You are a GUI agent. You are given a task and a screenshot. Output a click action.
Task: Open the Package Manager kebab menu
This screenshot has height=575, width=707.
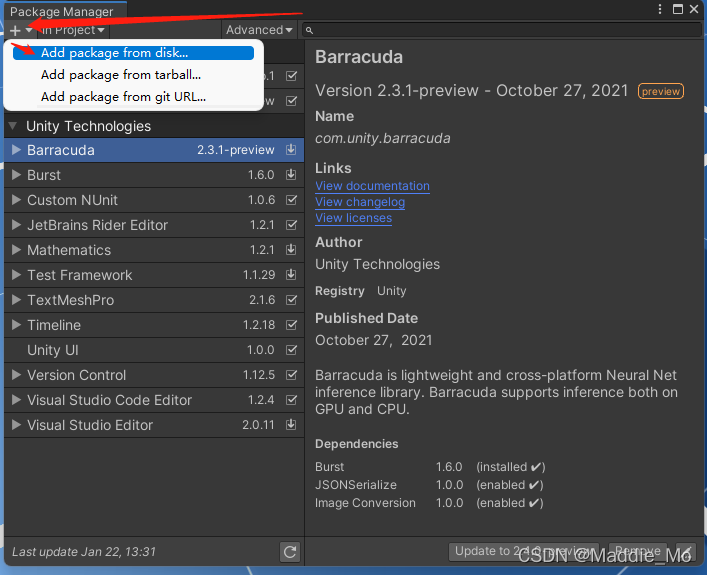[660, 9]
